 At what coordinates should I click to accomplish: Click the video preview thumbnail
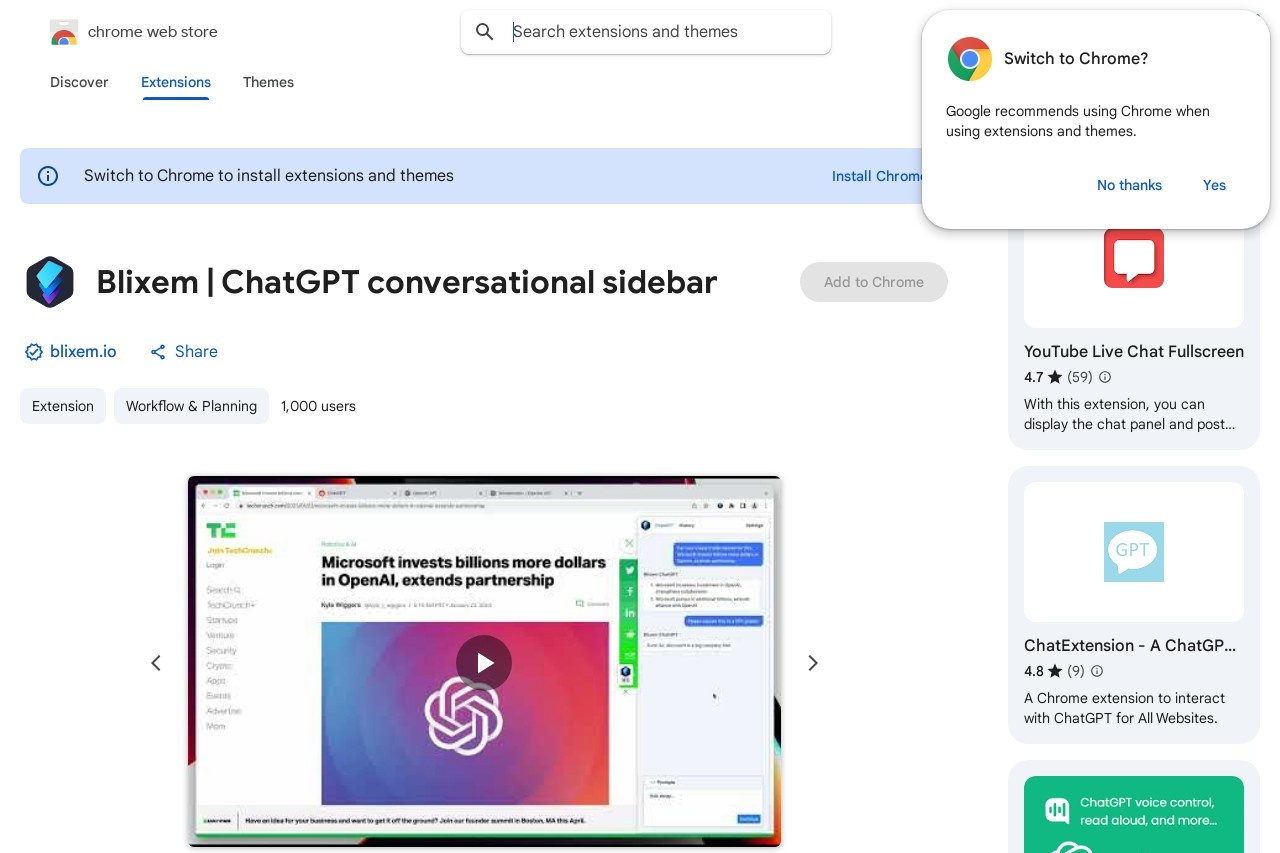[484, 662]
